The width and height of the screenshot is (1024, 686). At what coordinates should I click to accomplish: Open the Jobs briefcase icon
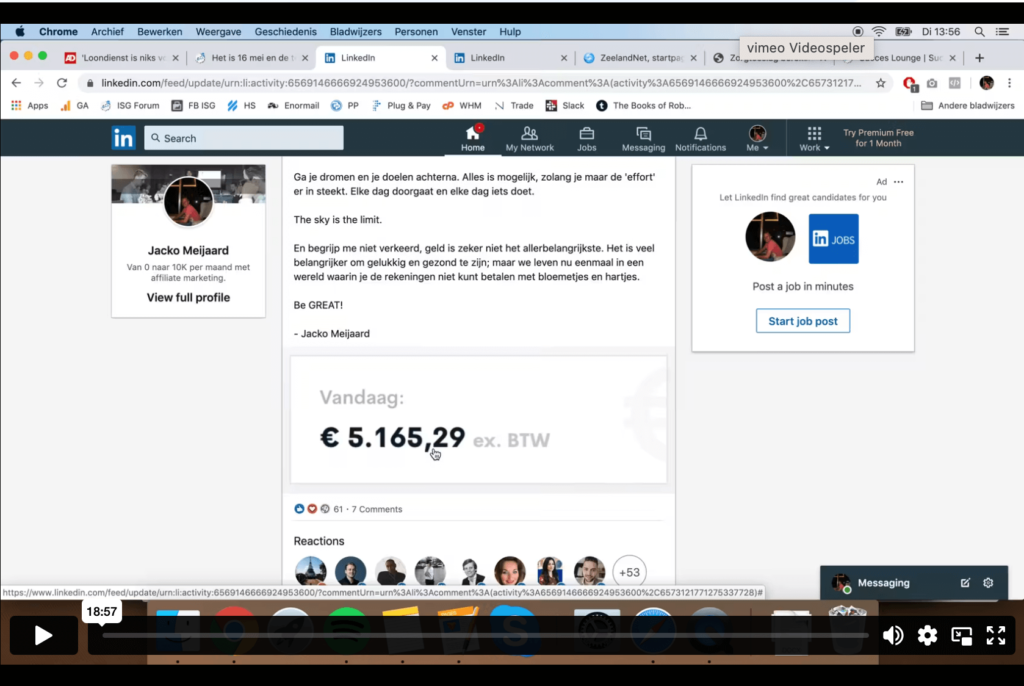tap(587, 134)
